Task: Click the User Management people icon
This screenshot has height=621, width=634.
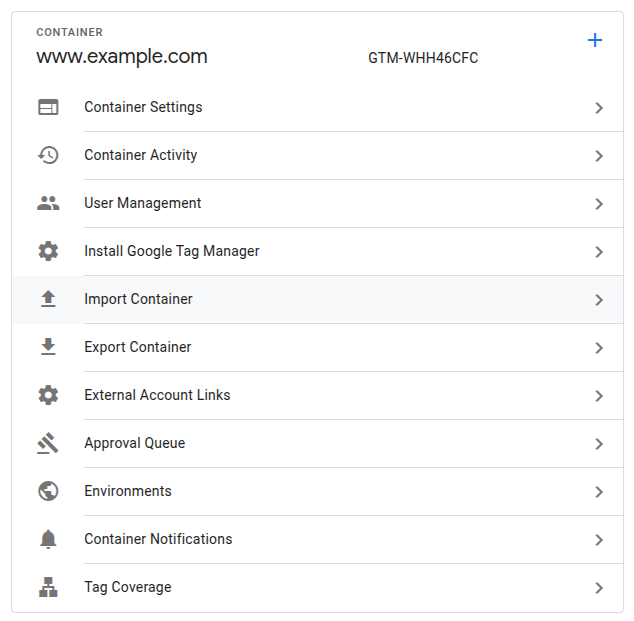Action: 48,203
